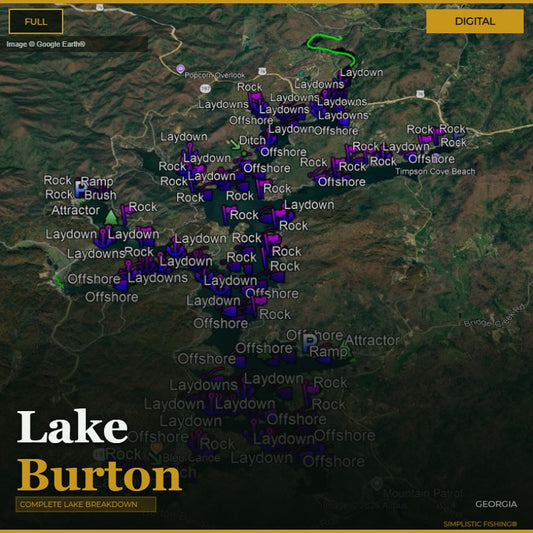
Task: Select the Ramp label next to Brush
Action: coord(97,182)
